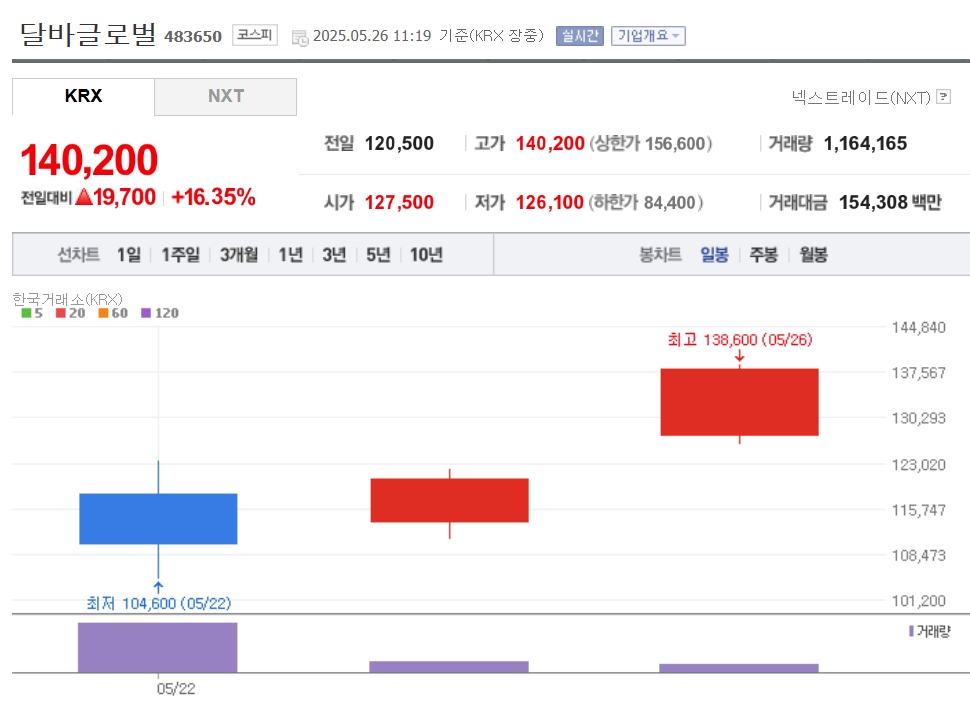Click the middle red candlestick body
Screen dimensions: 970x713
coord(450,500)
